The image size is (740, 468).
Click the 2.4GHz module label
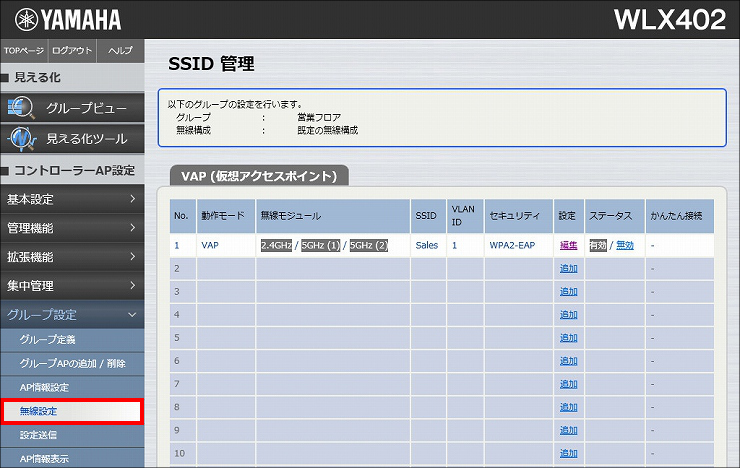pos(277,245)
